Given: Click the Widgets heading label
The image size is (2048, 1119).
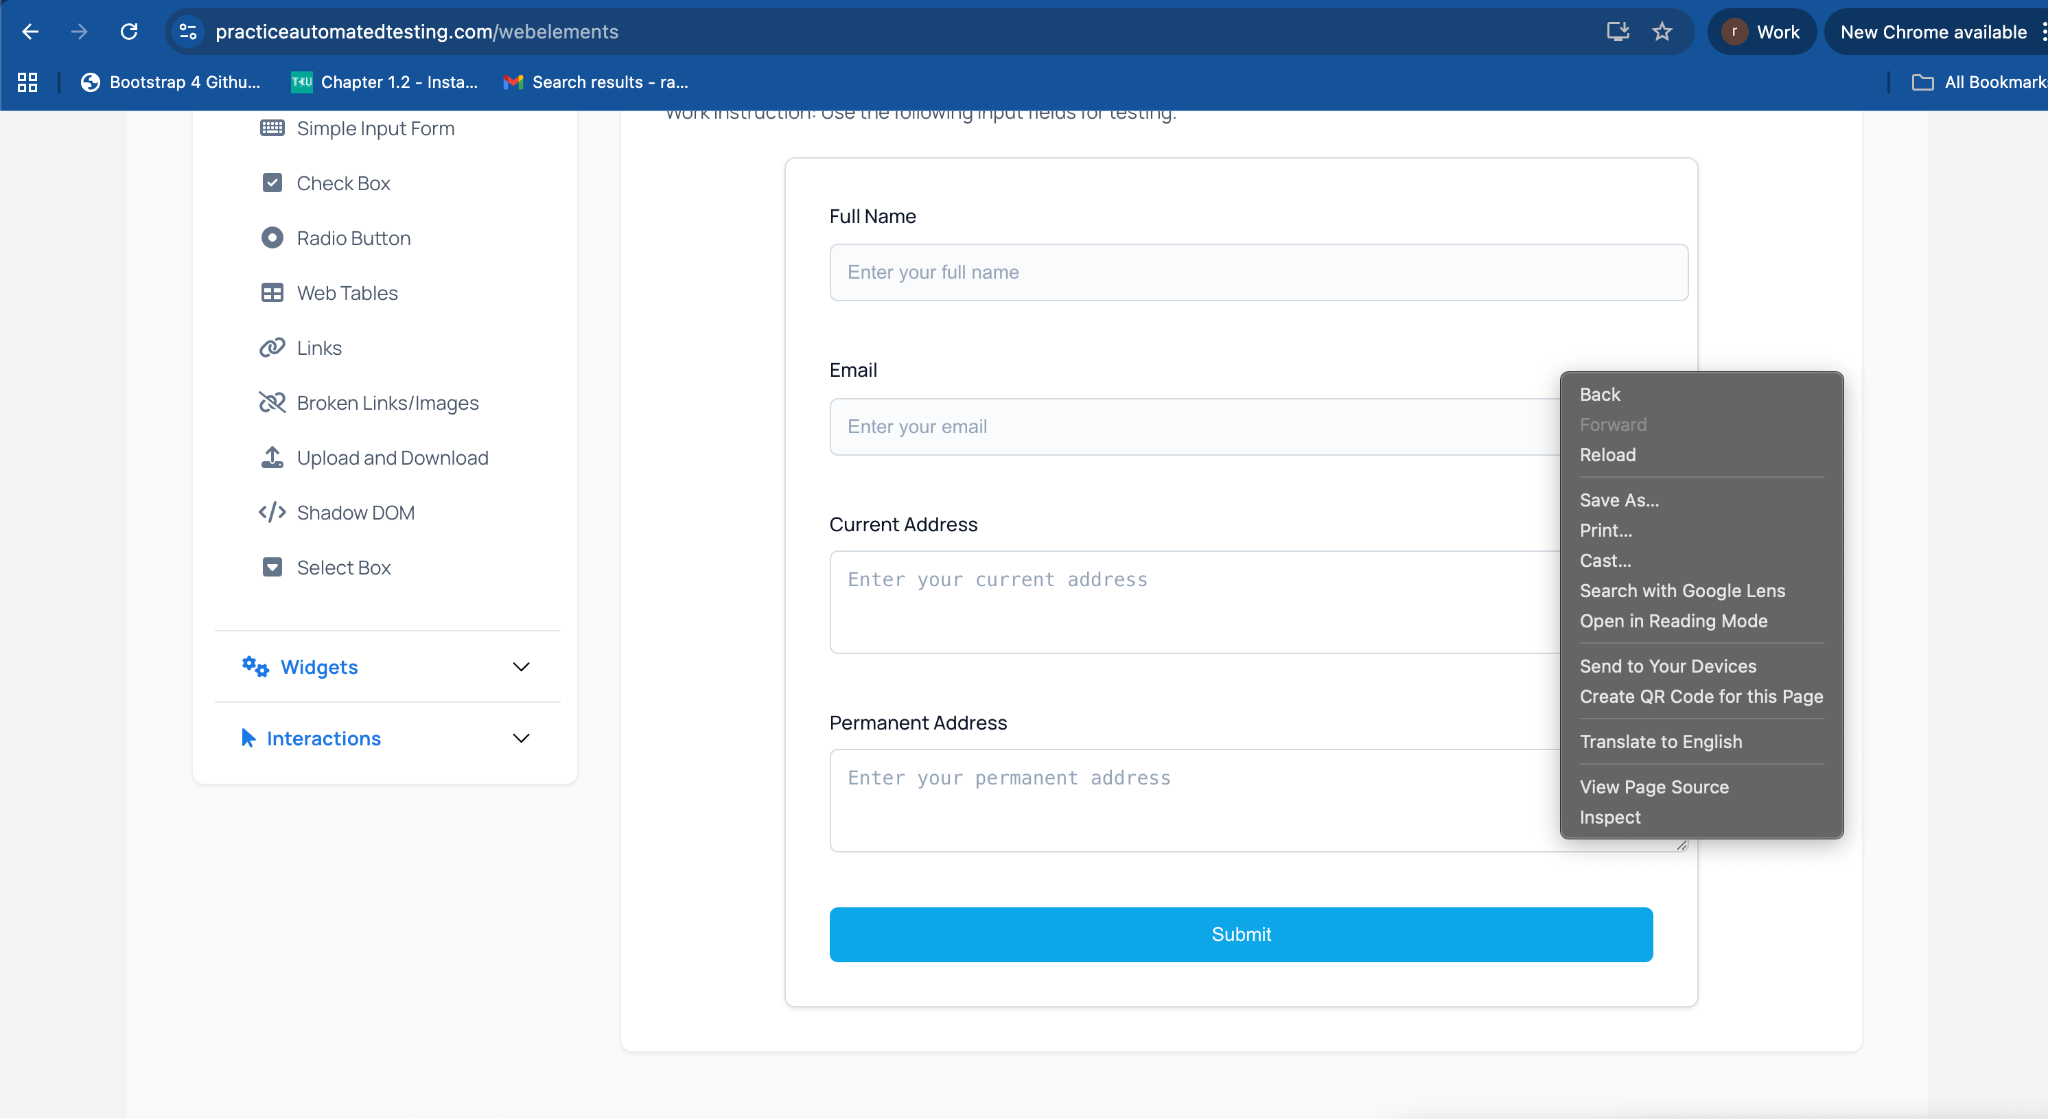Looking at the screenshot, I should coord(319,667).
